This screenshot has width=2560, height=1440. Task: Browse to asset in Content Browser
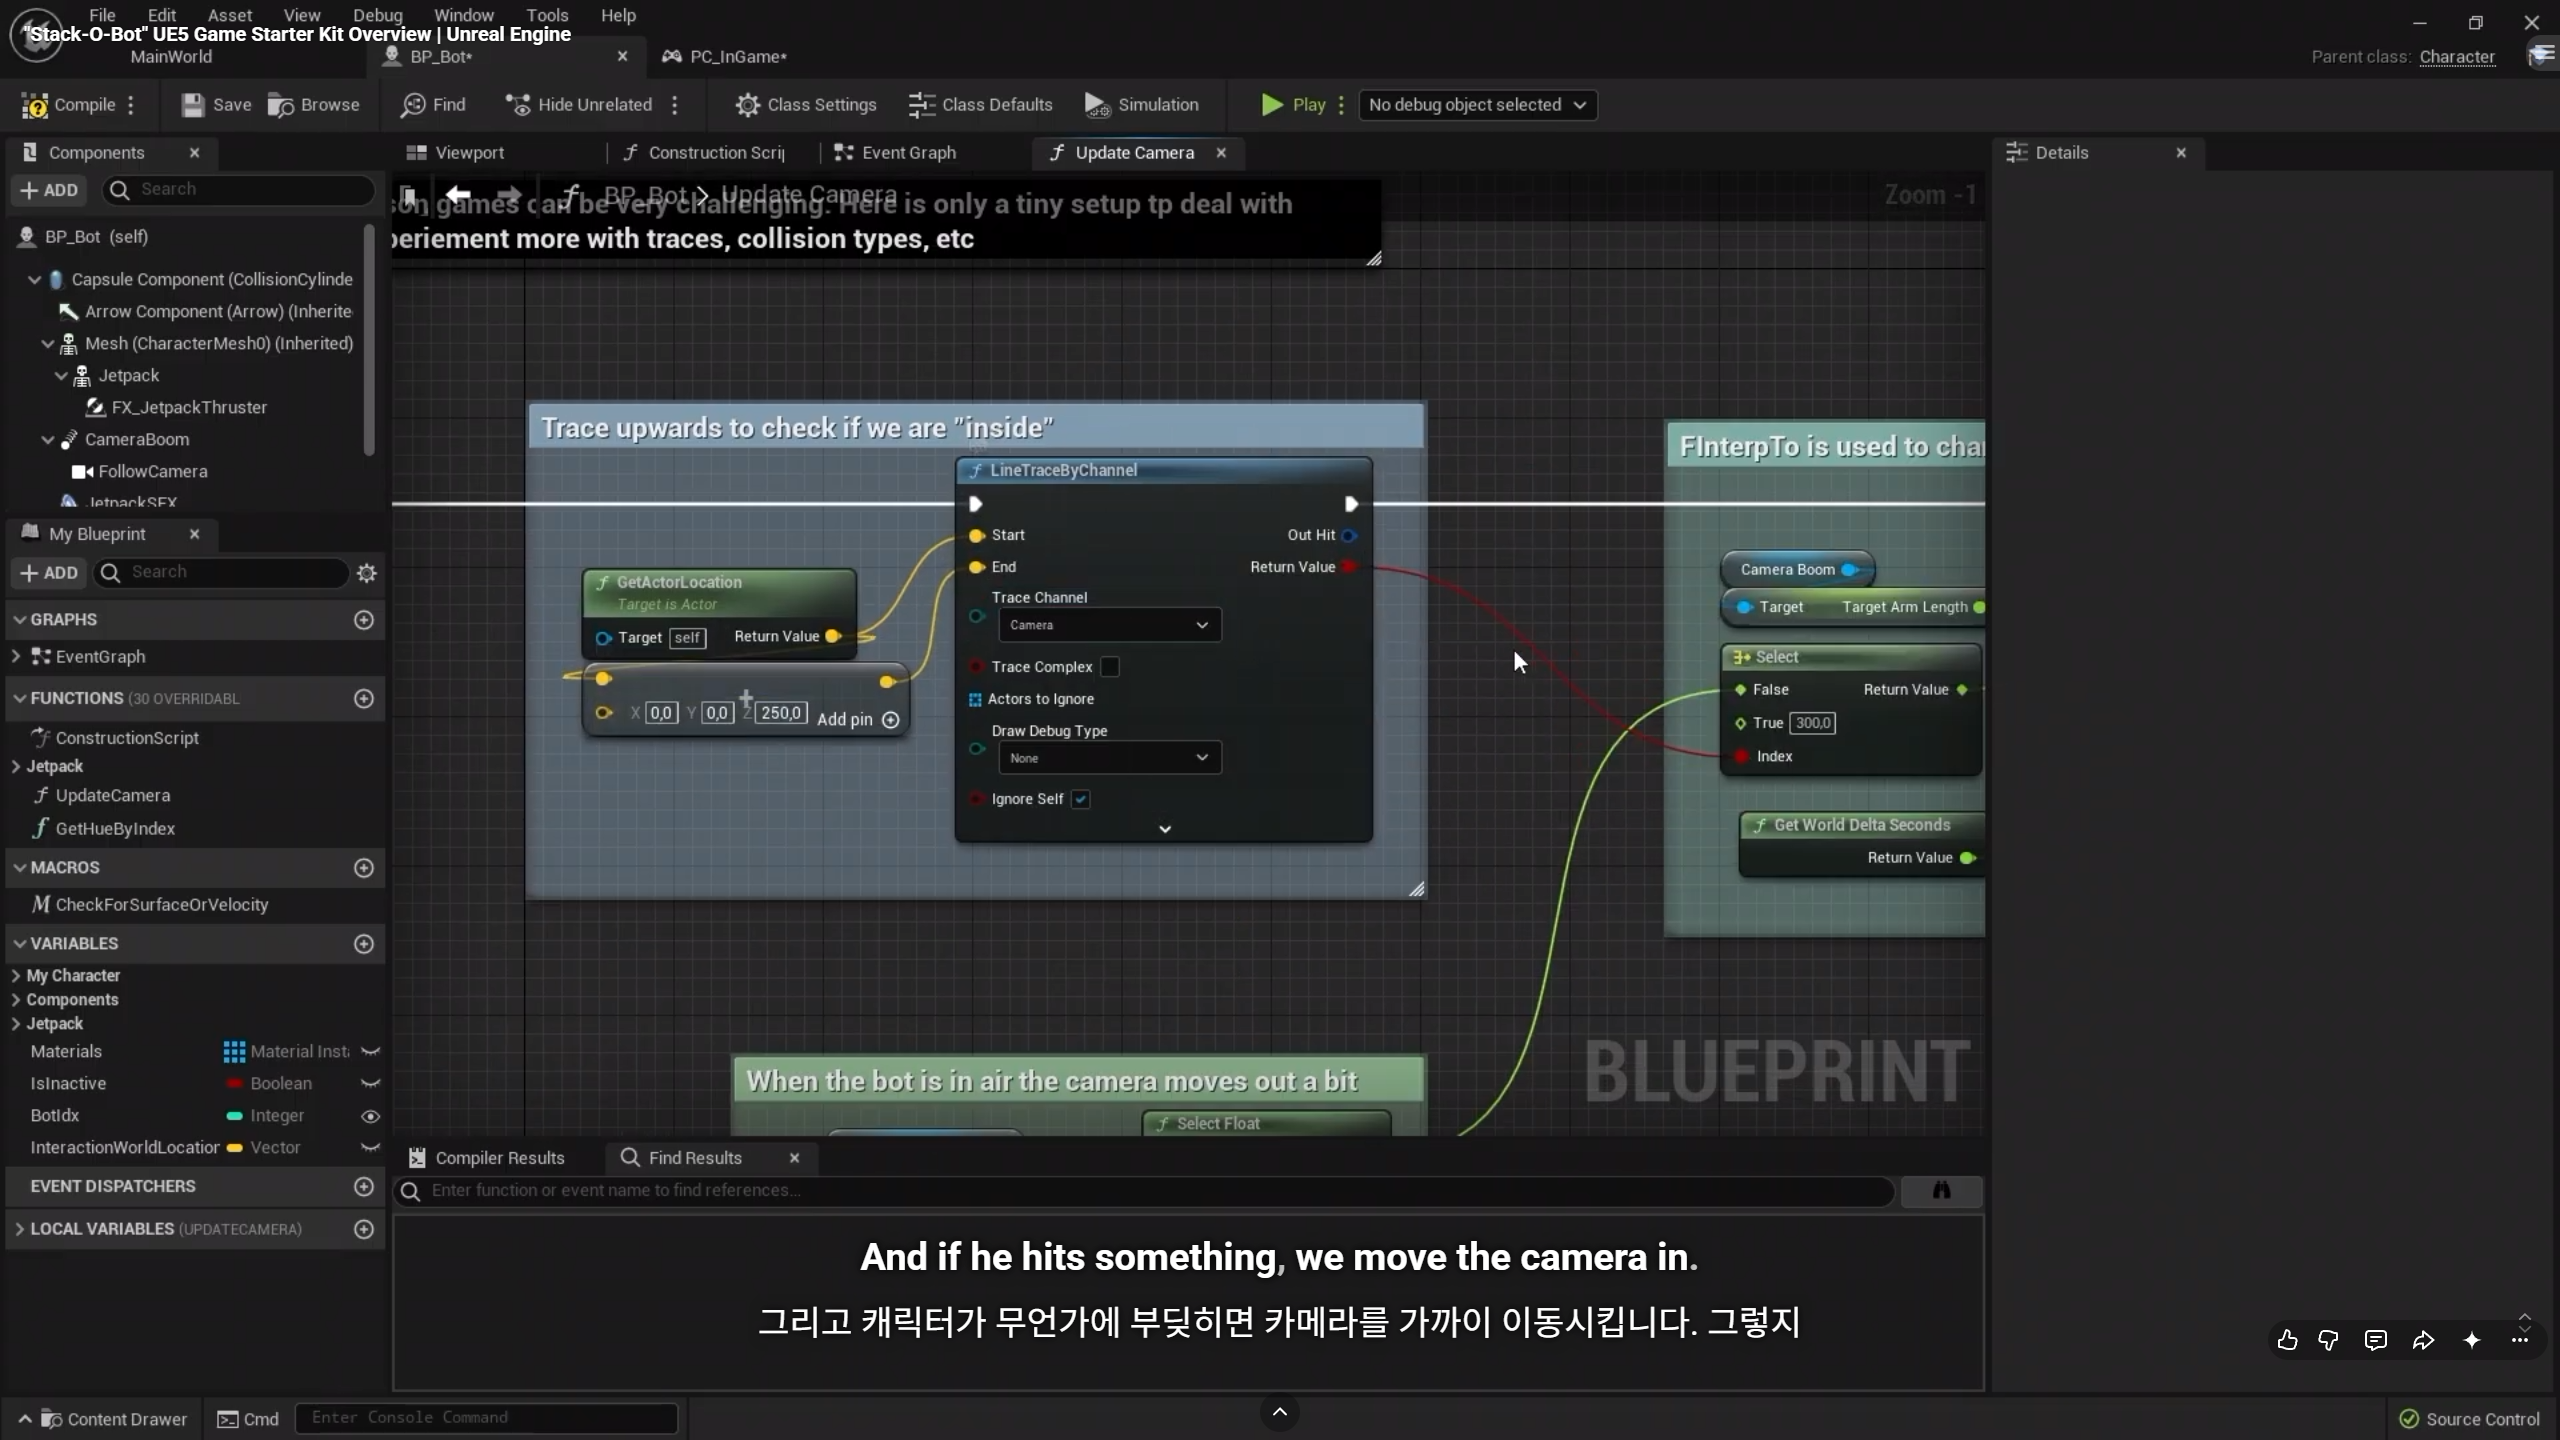[x=314, y=105]
